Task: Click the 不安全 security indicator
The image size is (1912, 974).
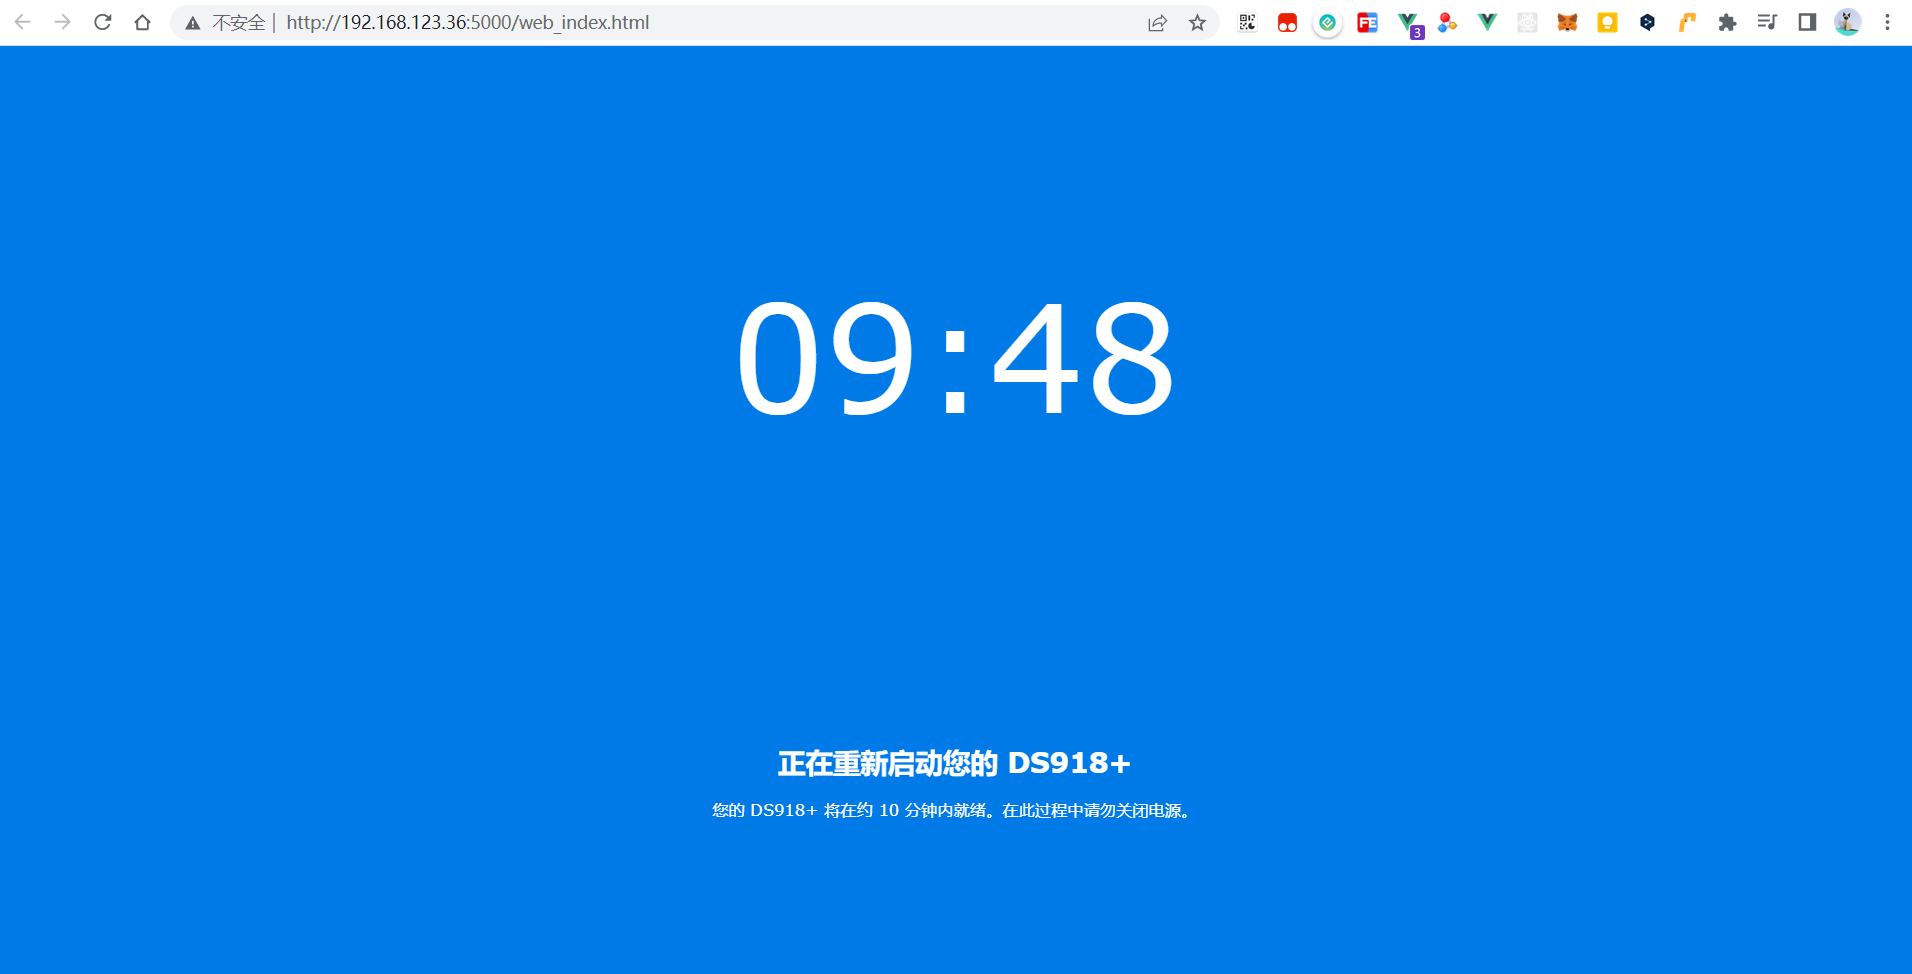Action: (225, 22)
